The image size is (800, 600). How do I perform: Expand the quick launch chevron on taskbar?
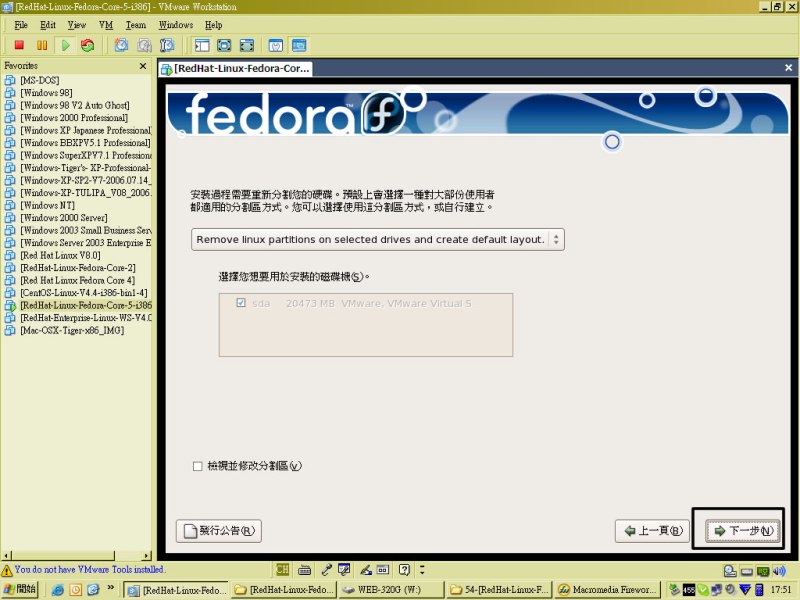pyautogui.click(x=110, y=588)
